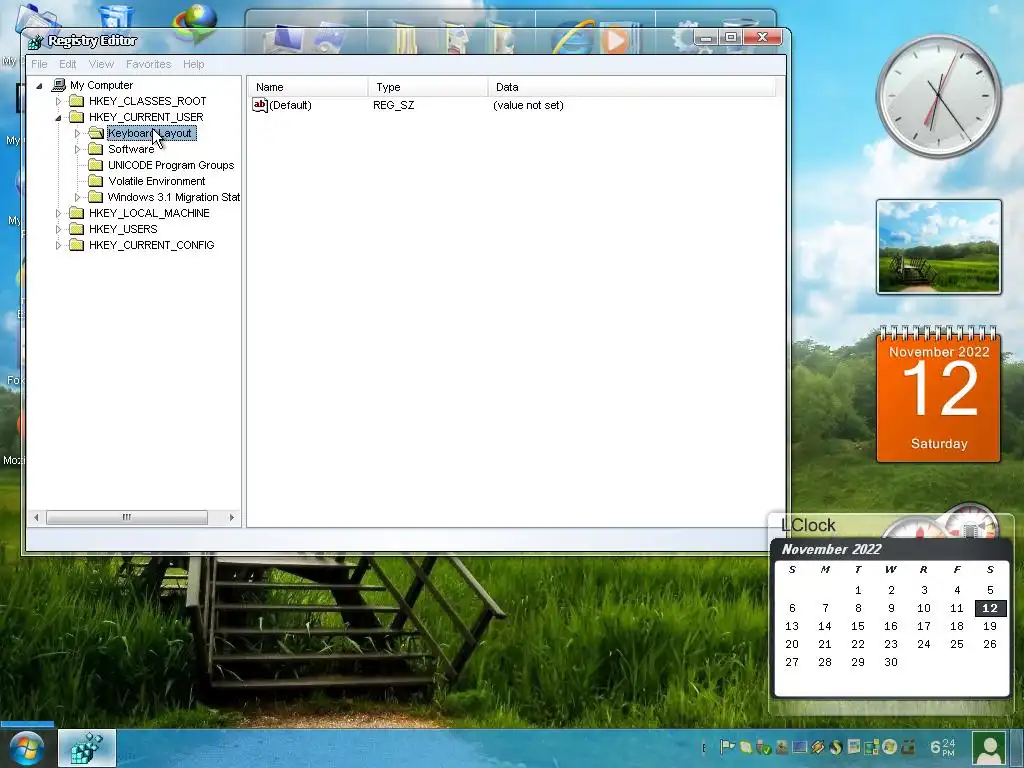Image resolution: width=1024 pixels, height=768 pixels.
Task: Click the LClock gadget title
Action: click(x=808, y=525)
